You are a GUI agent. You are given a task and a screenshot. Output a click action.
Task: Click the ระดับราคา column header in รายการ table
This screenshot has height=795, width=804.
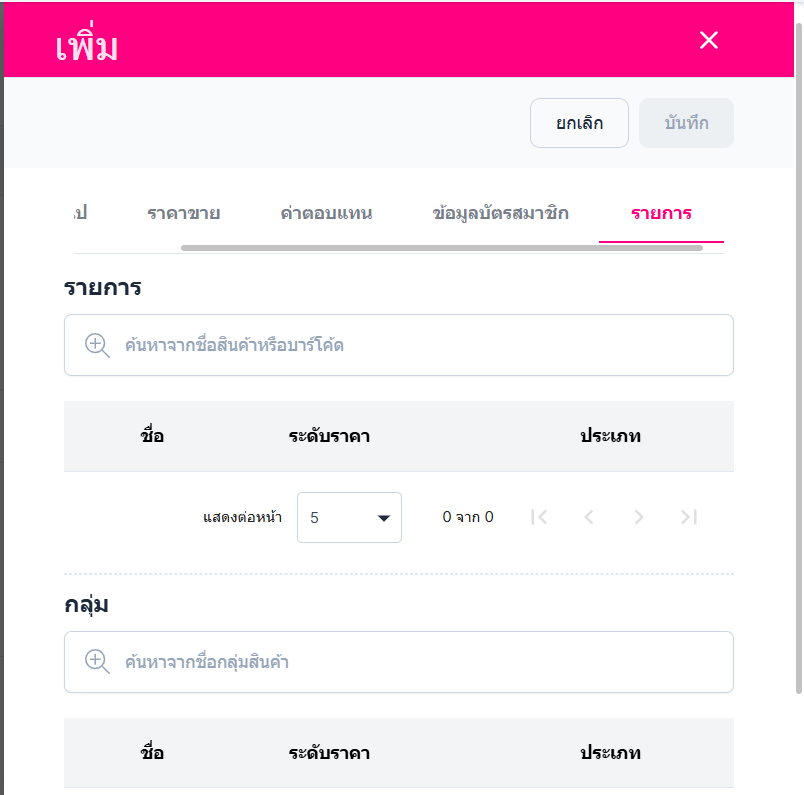pyautogui.click(x=329, y=436)
